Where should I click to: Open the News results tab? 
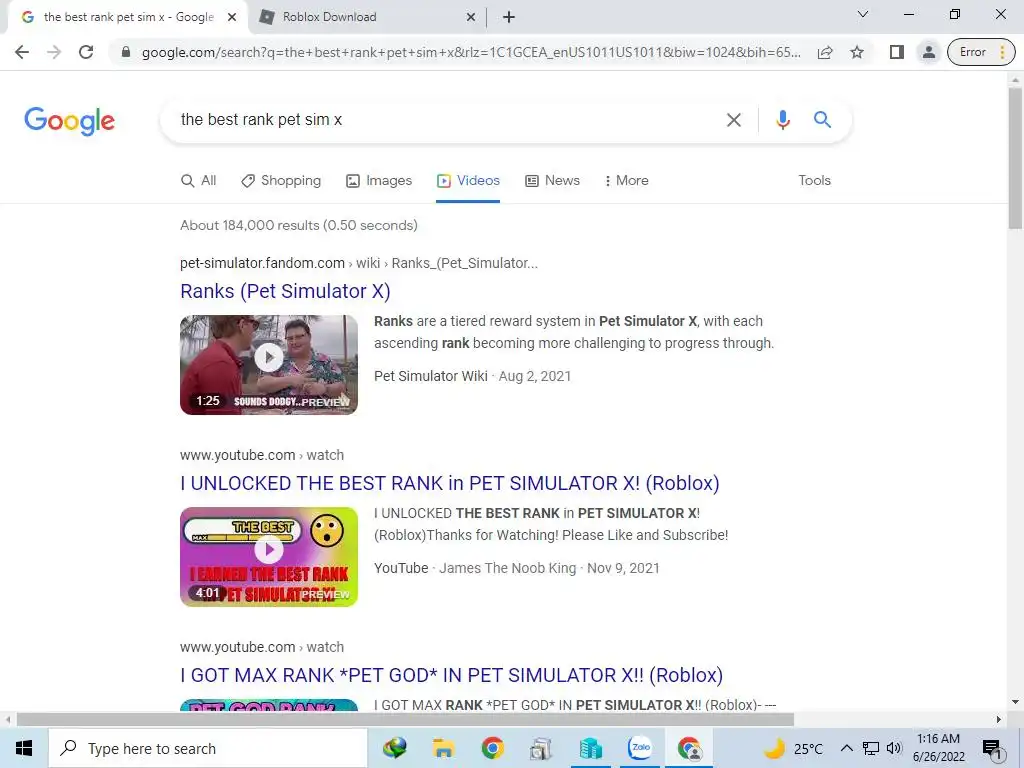(x=552, y=181)
